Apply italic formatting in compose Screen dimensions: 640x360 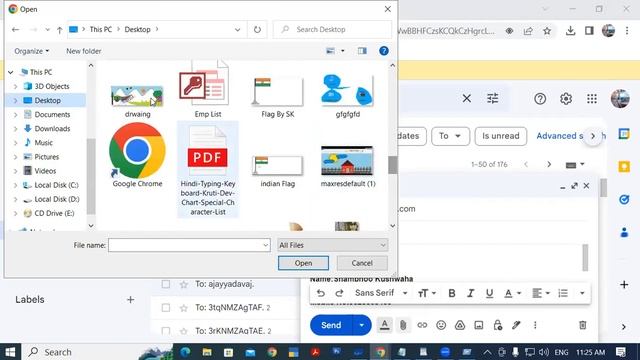tap(471, 293)
